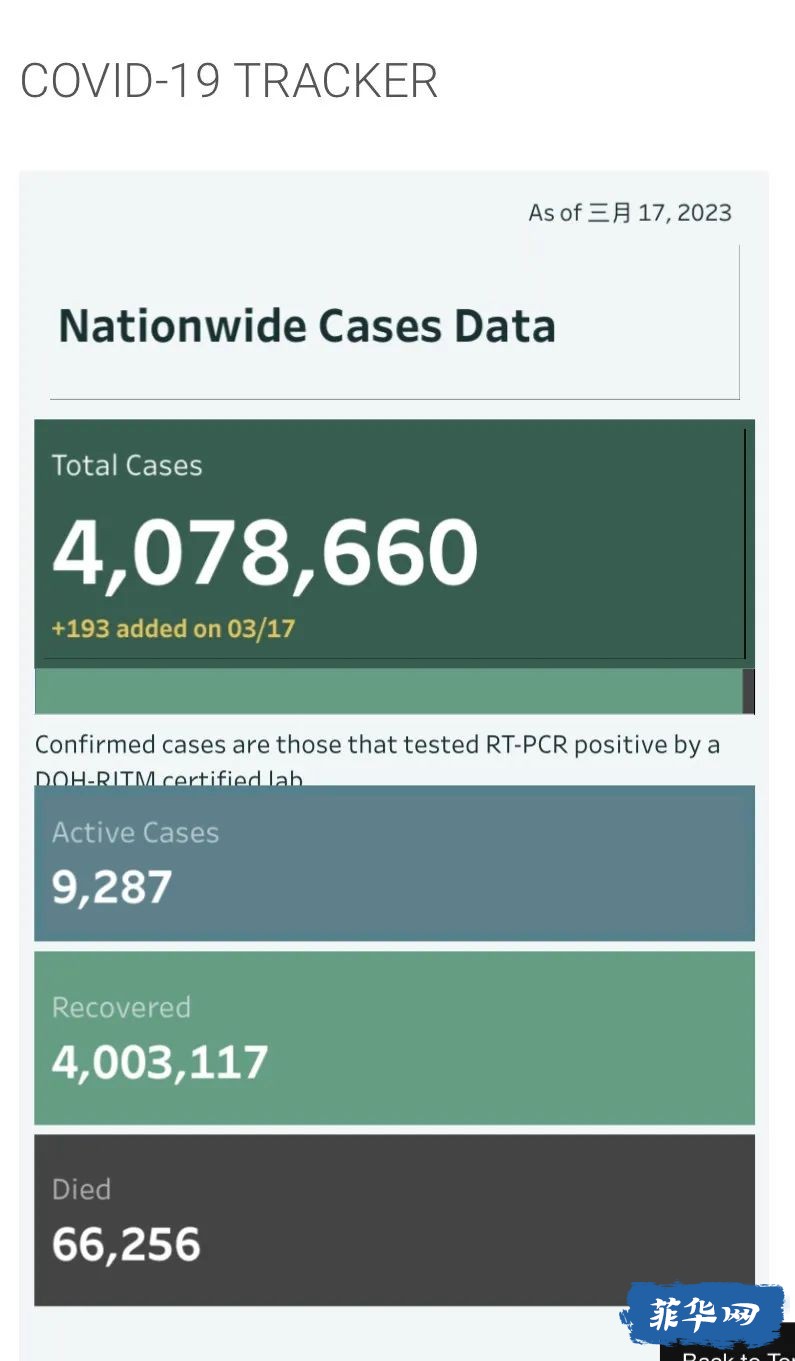
Task: Click the Total Cases label text
Action: (127, 465)
